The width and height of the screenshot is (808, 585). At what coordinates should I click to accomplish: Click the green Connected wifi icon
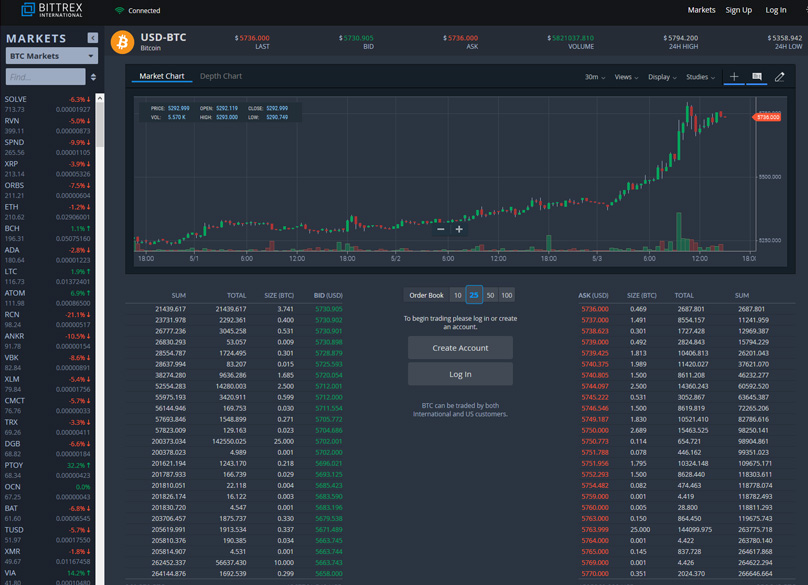click(x=119, y=10)
